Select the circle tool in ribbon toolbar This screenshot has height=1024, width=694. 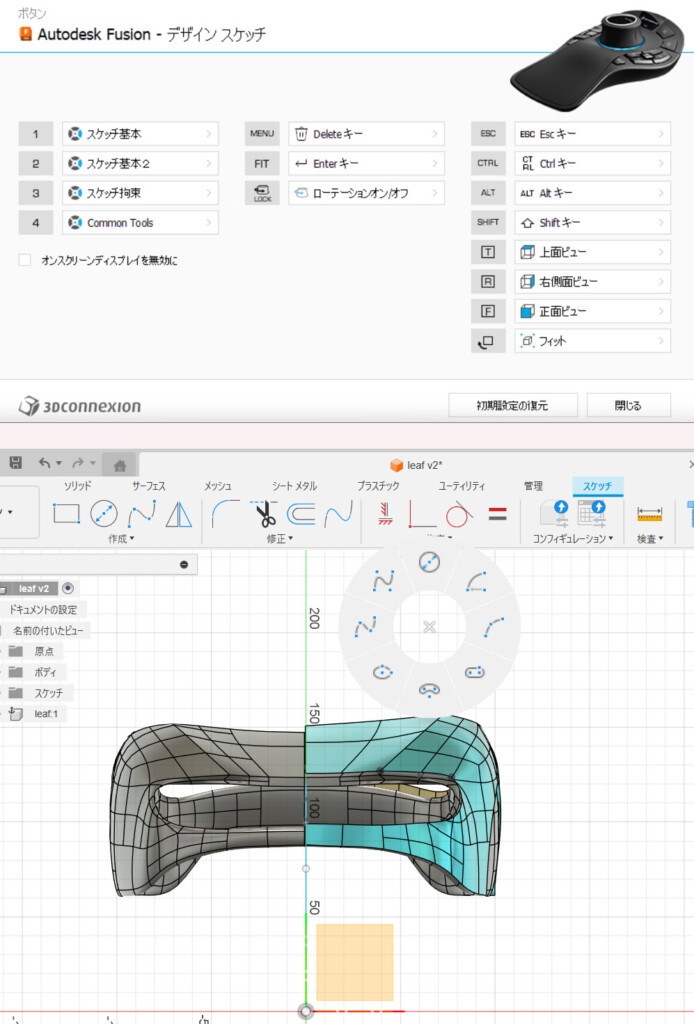point(104,514)
